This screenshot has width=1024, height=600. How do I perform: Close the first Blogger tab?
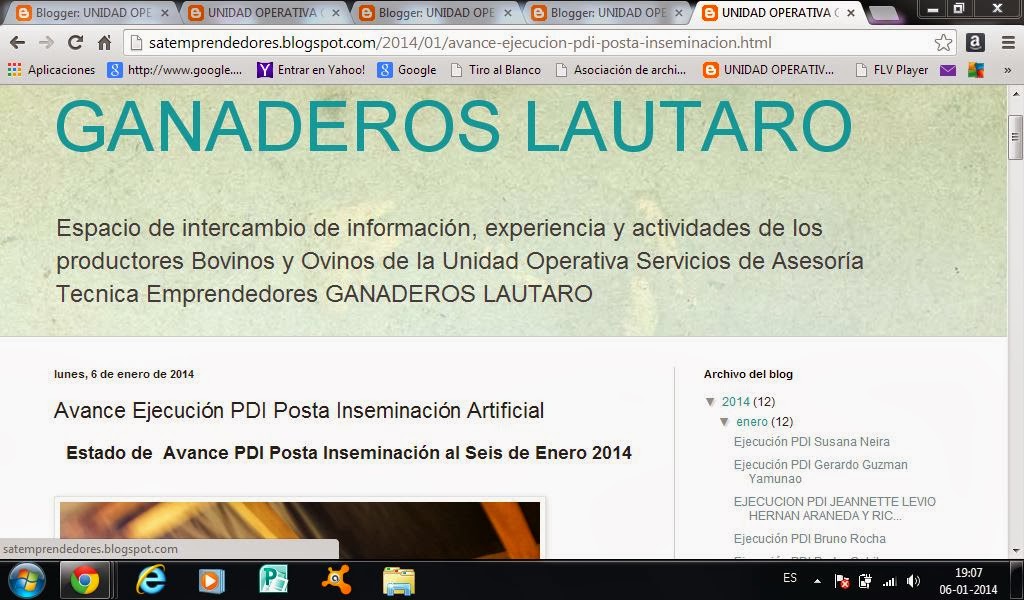coord(164,12)
